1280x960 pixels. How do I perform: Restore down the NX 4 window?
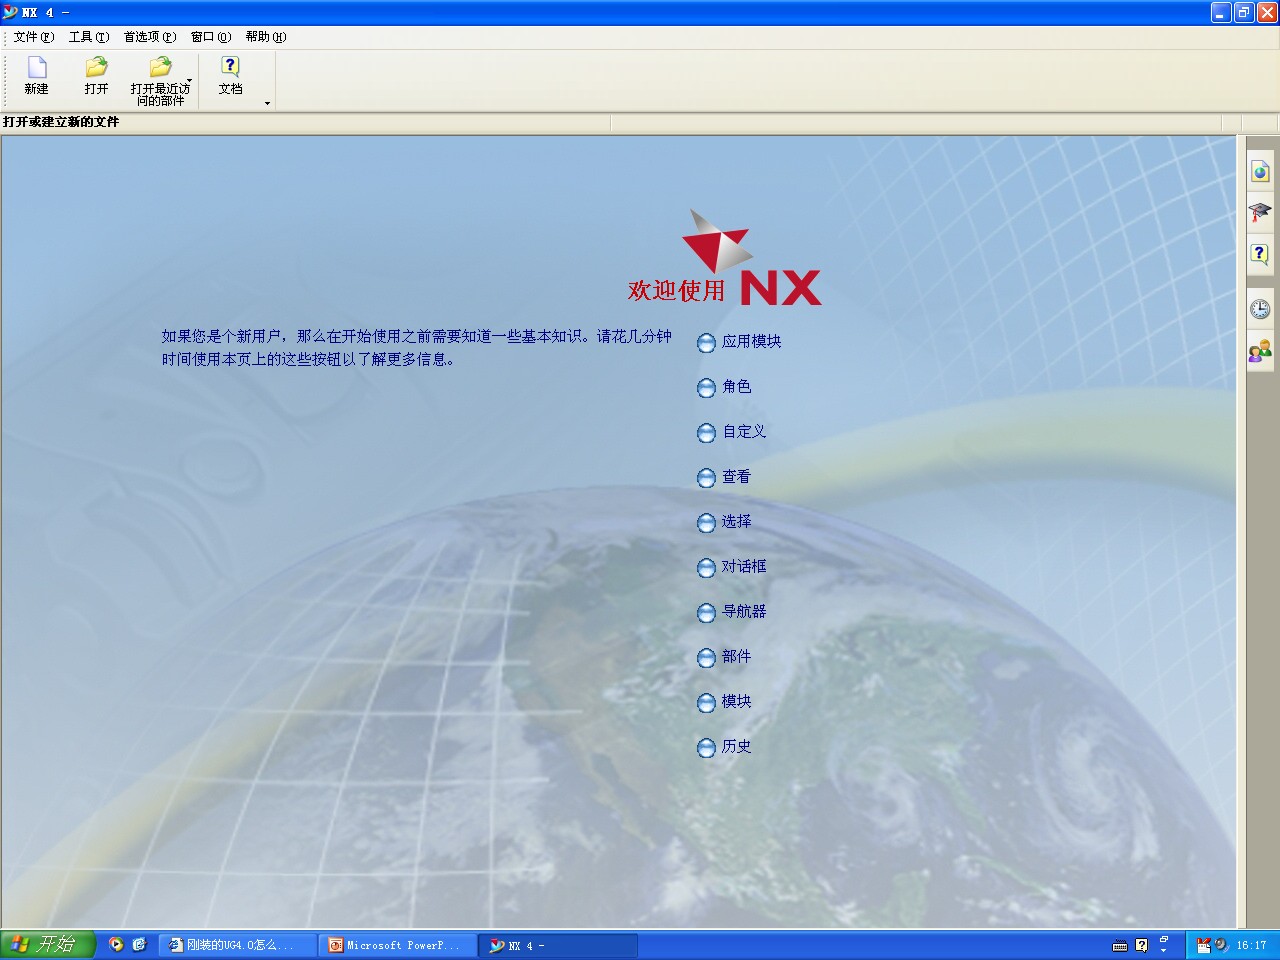[1244, 12]
